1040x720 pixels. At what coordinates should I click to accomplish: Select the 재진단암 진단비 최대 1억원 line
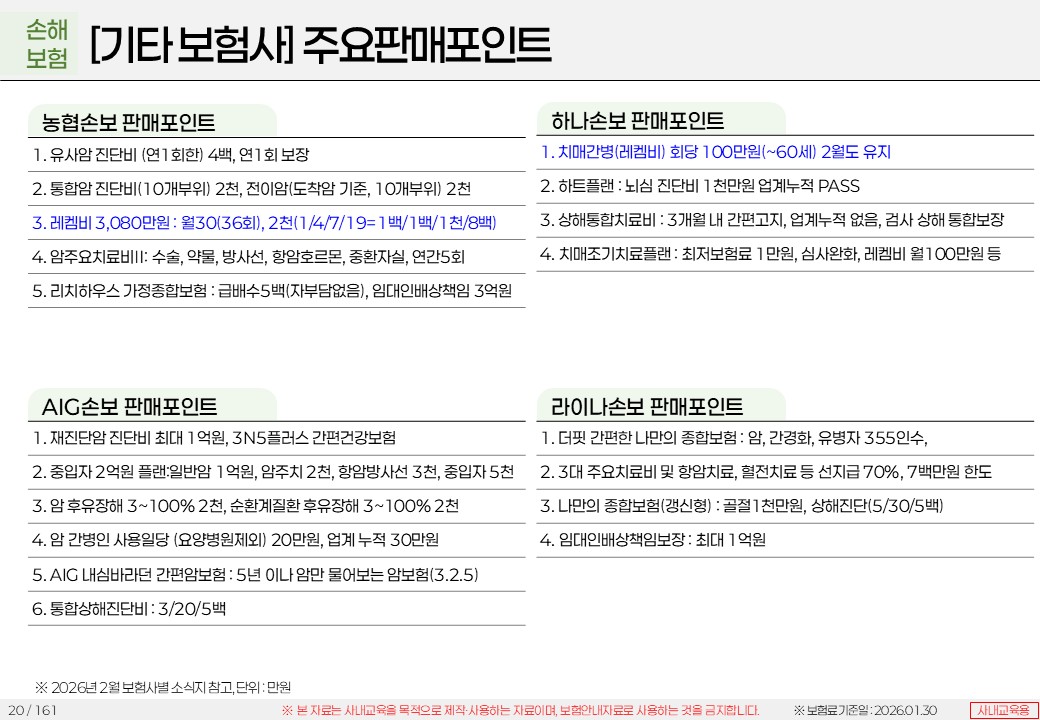pos(214,438)
